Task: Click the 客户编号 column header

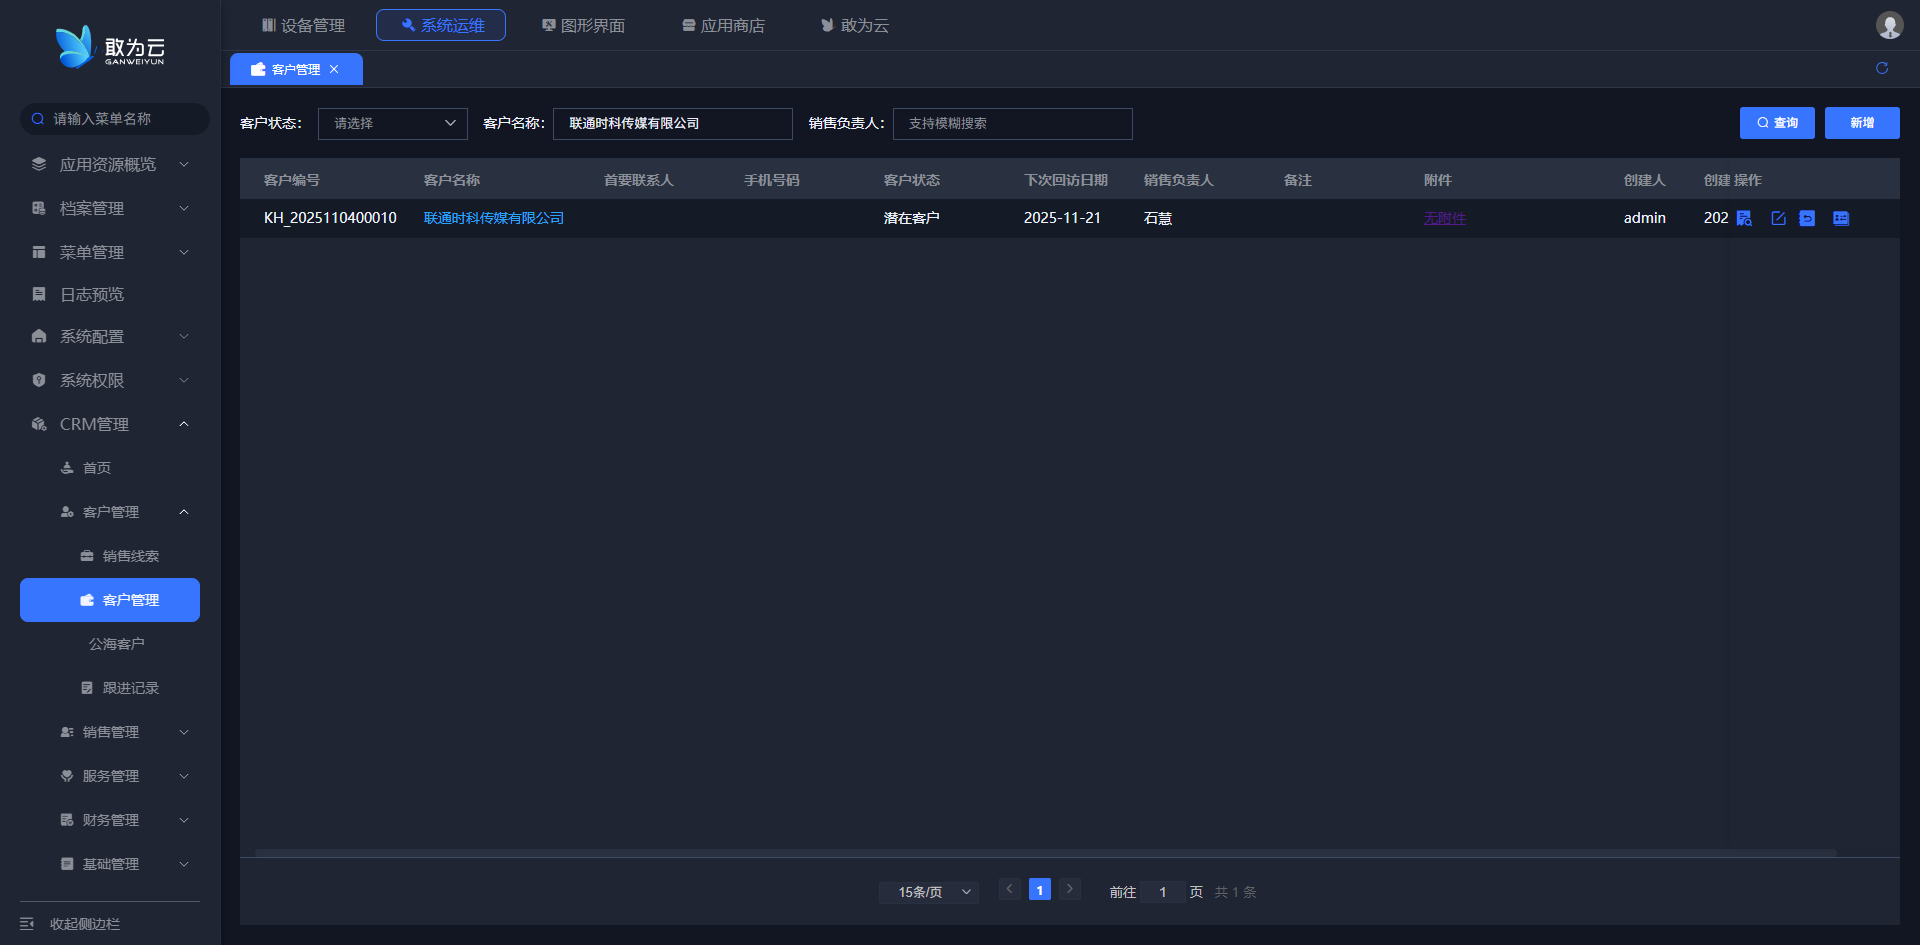Action: pyautogui.click(x=292, y=180)
